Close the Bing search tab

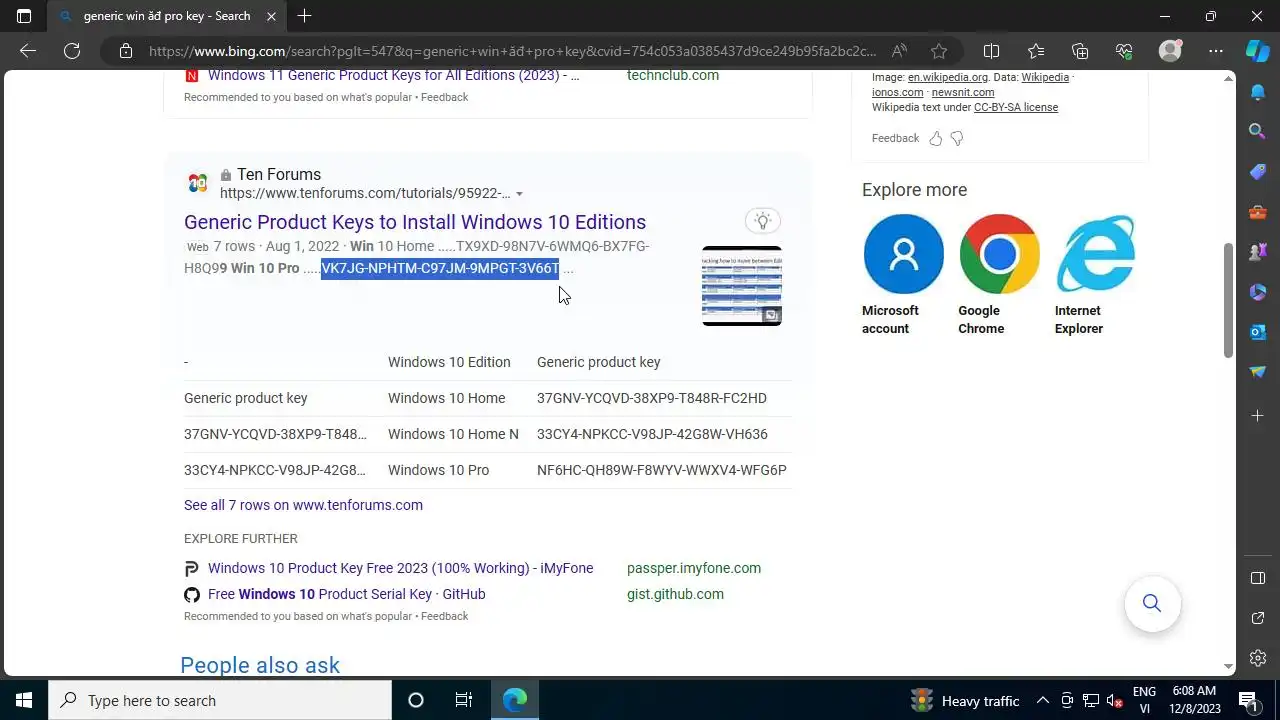[x=271, y=16]
